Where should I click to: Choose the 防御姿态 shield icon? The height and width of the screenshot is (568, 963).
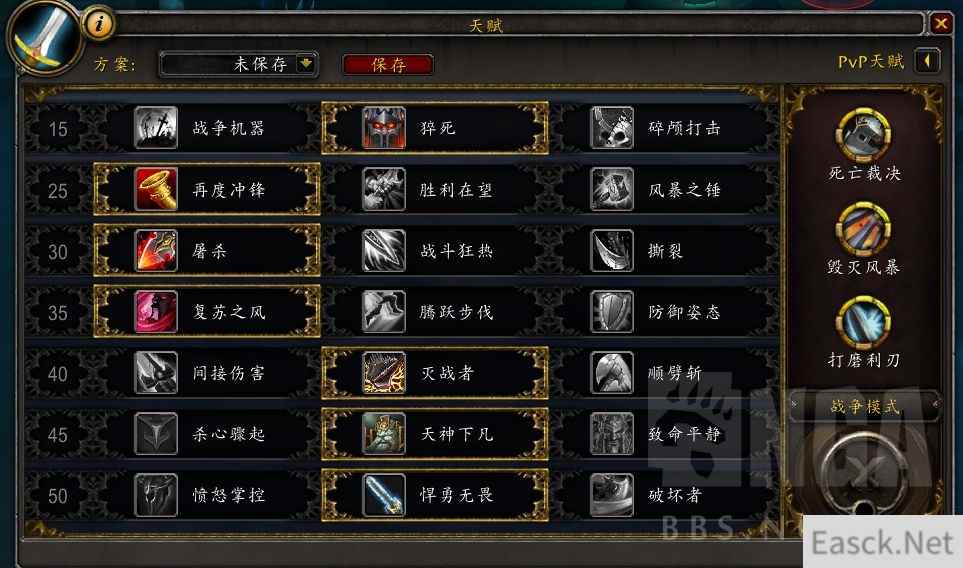tap(612, 312)
